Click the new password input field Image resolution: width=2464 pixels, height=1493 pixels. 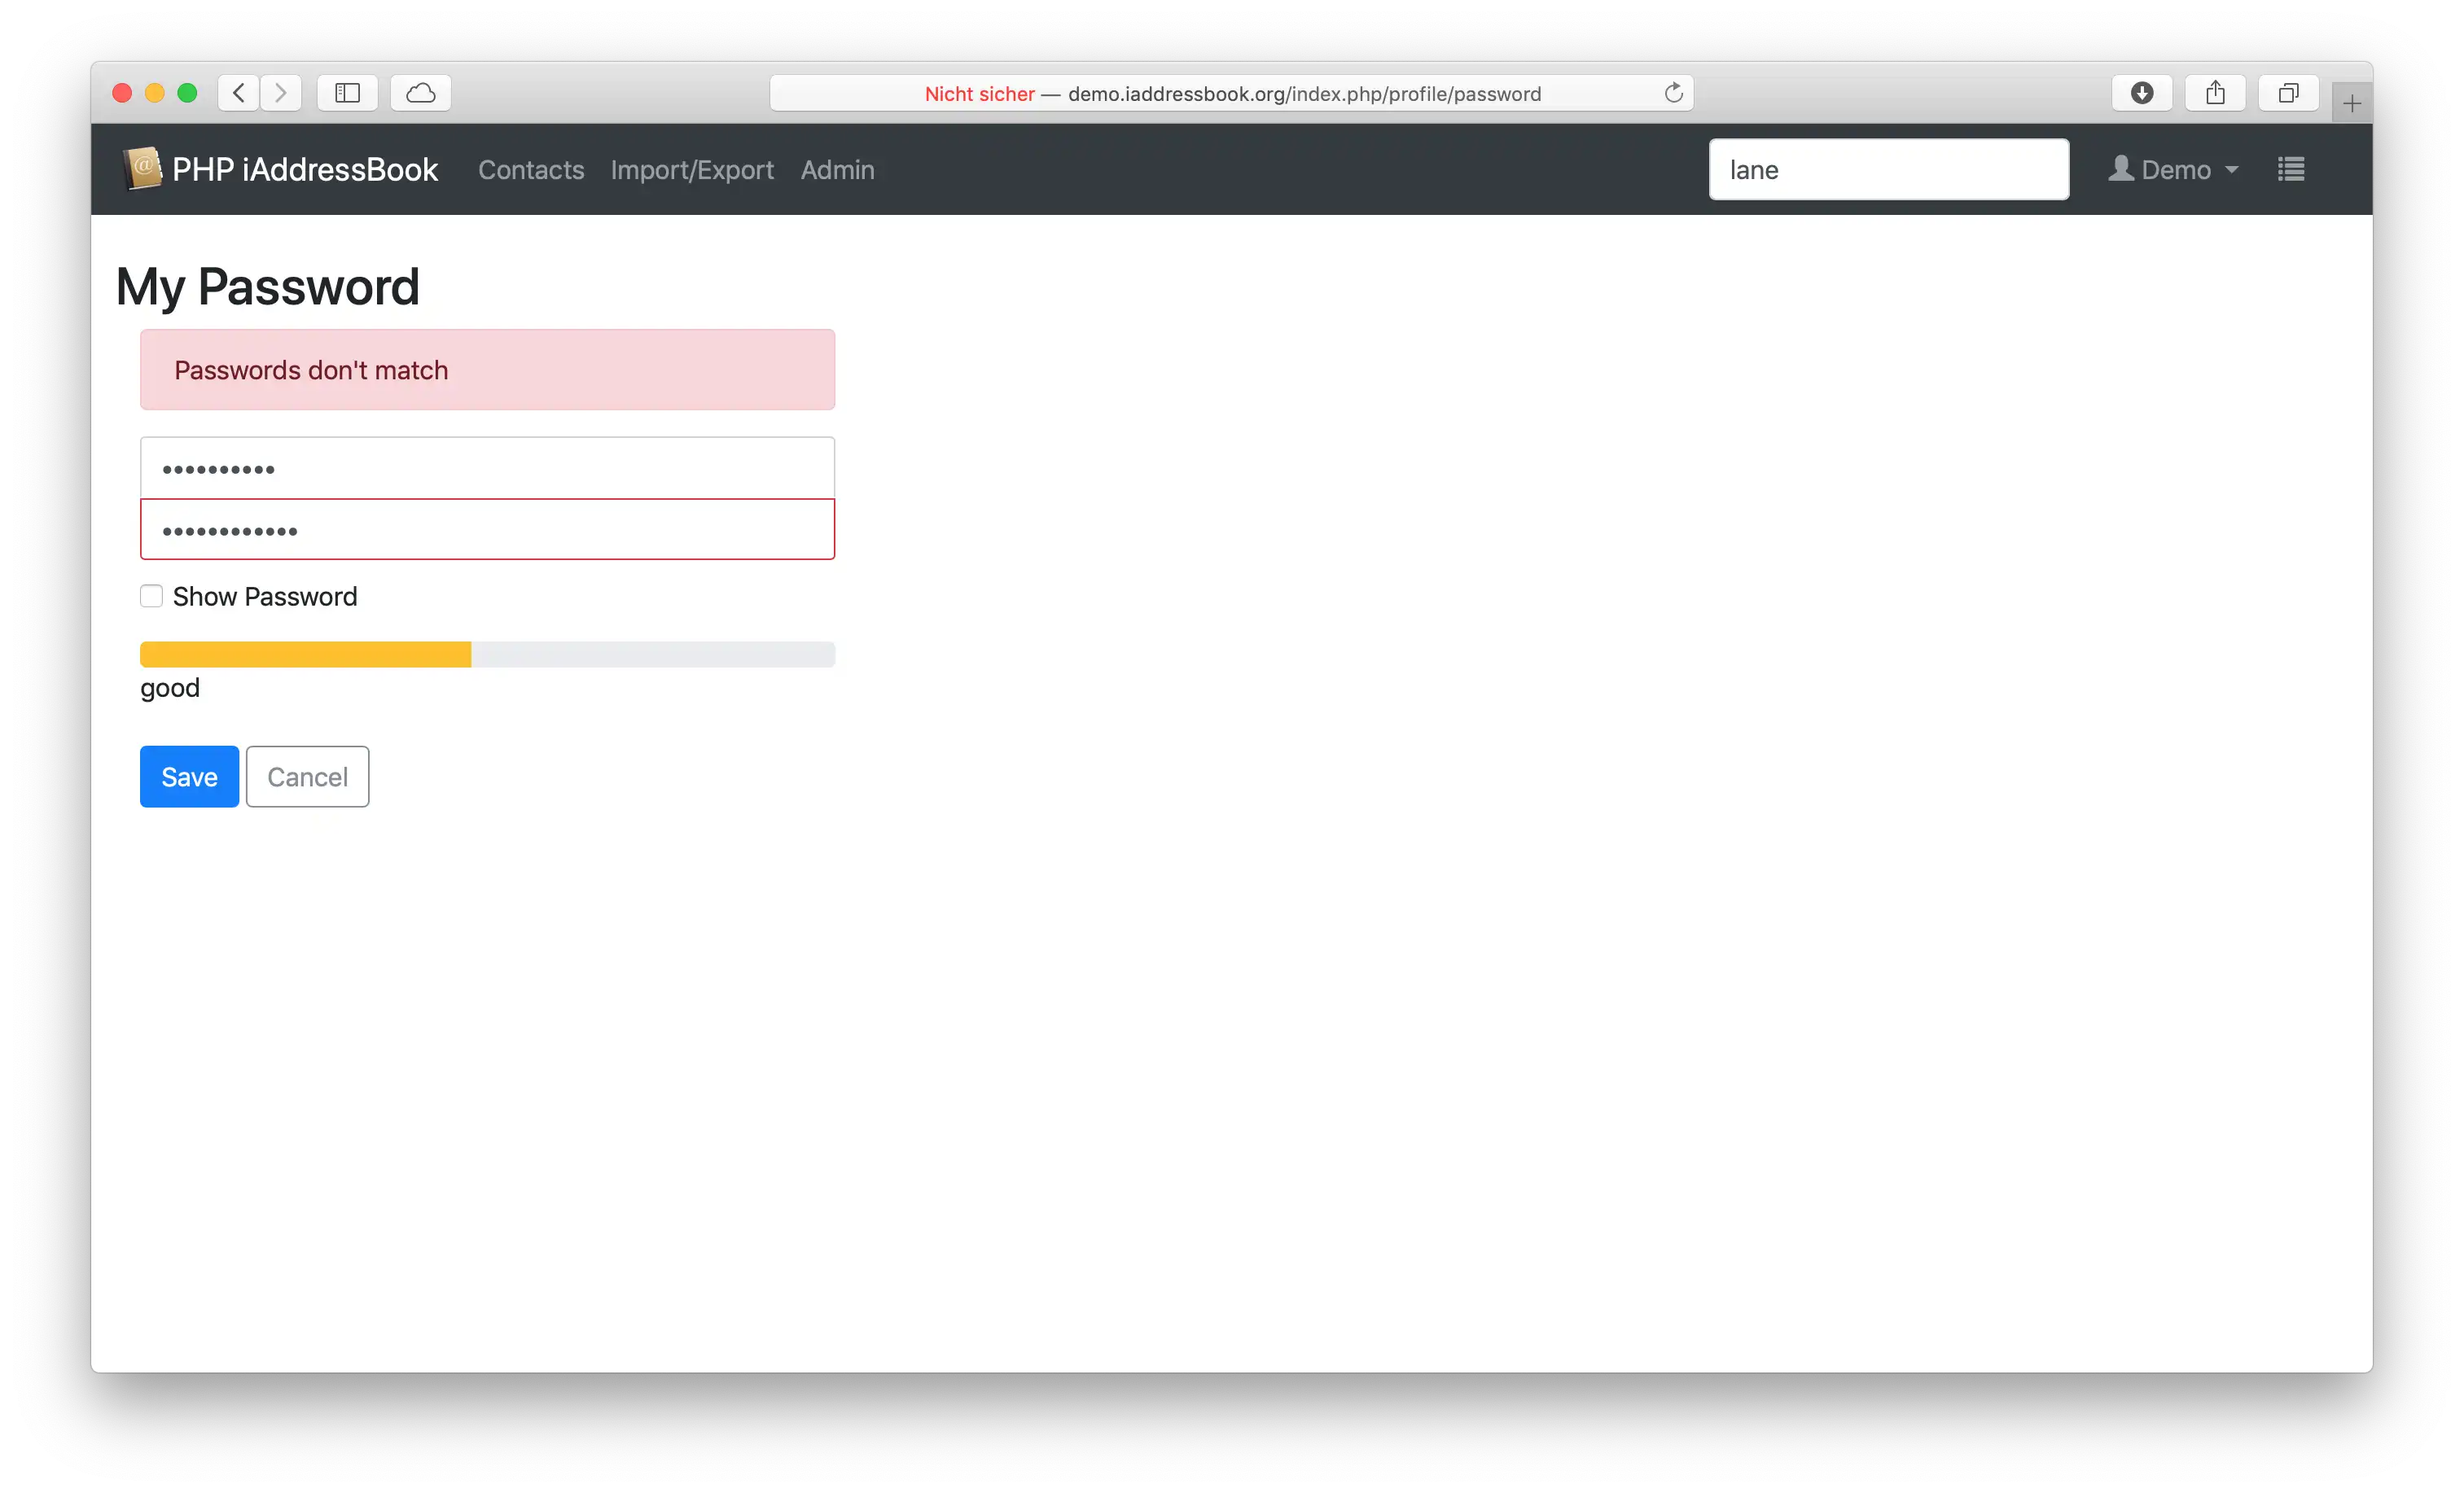[x=486, y=466]
